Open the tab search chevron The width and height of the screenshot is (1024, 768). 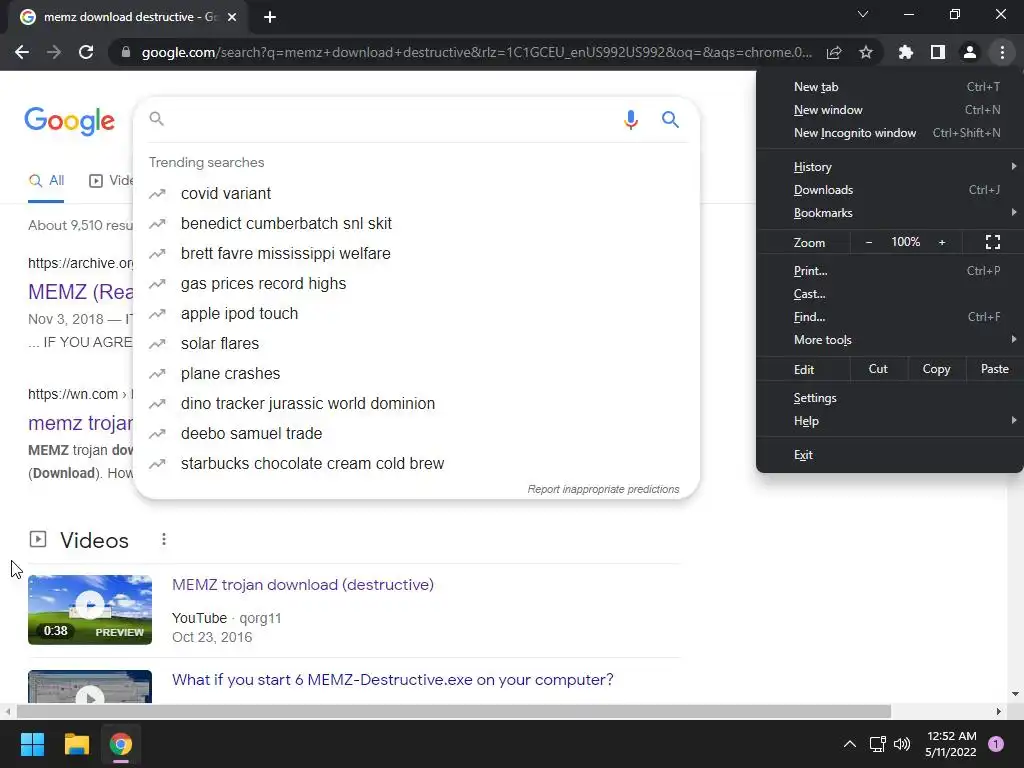coord(863,14)
